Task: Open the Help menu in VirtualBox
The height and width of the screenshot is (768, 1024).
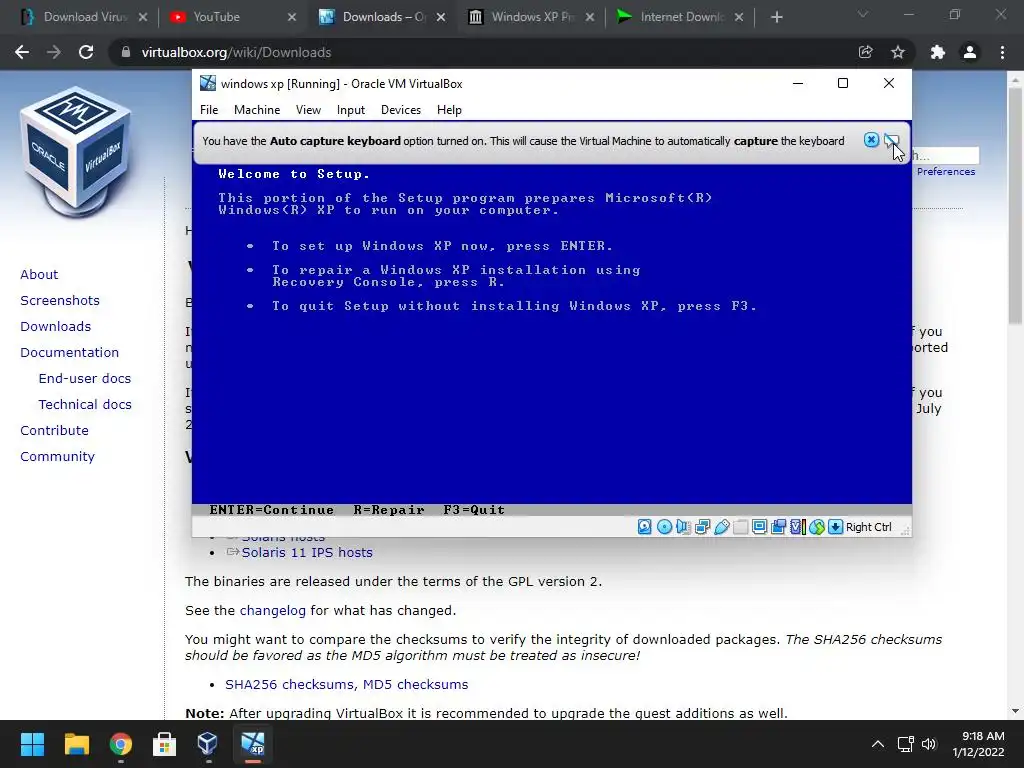Action: pos(449,110)
